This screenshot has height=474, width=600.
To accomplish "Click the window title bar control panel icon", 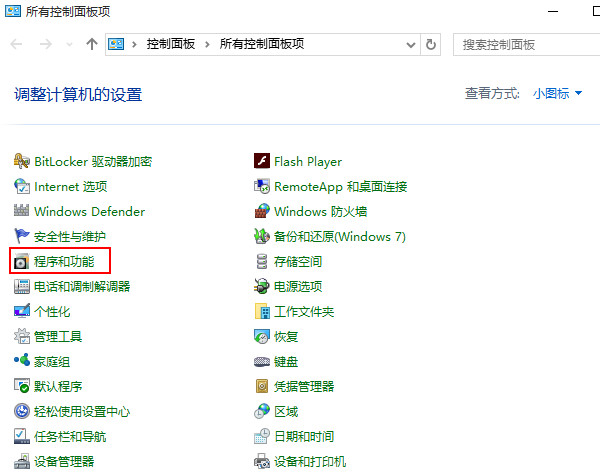I will tap(13, 11).
